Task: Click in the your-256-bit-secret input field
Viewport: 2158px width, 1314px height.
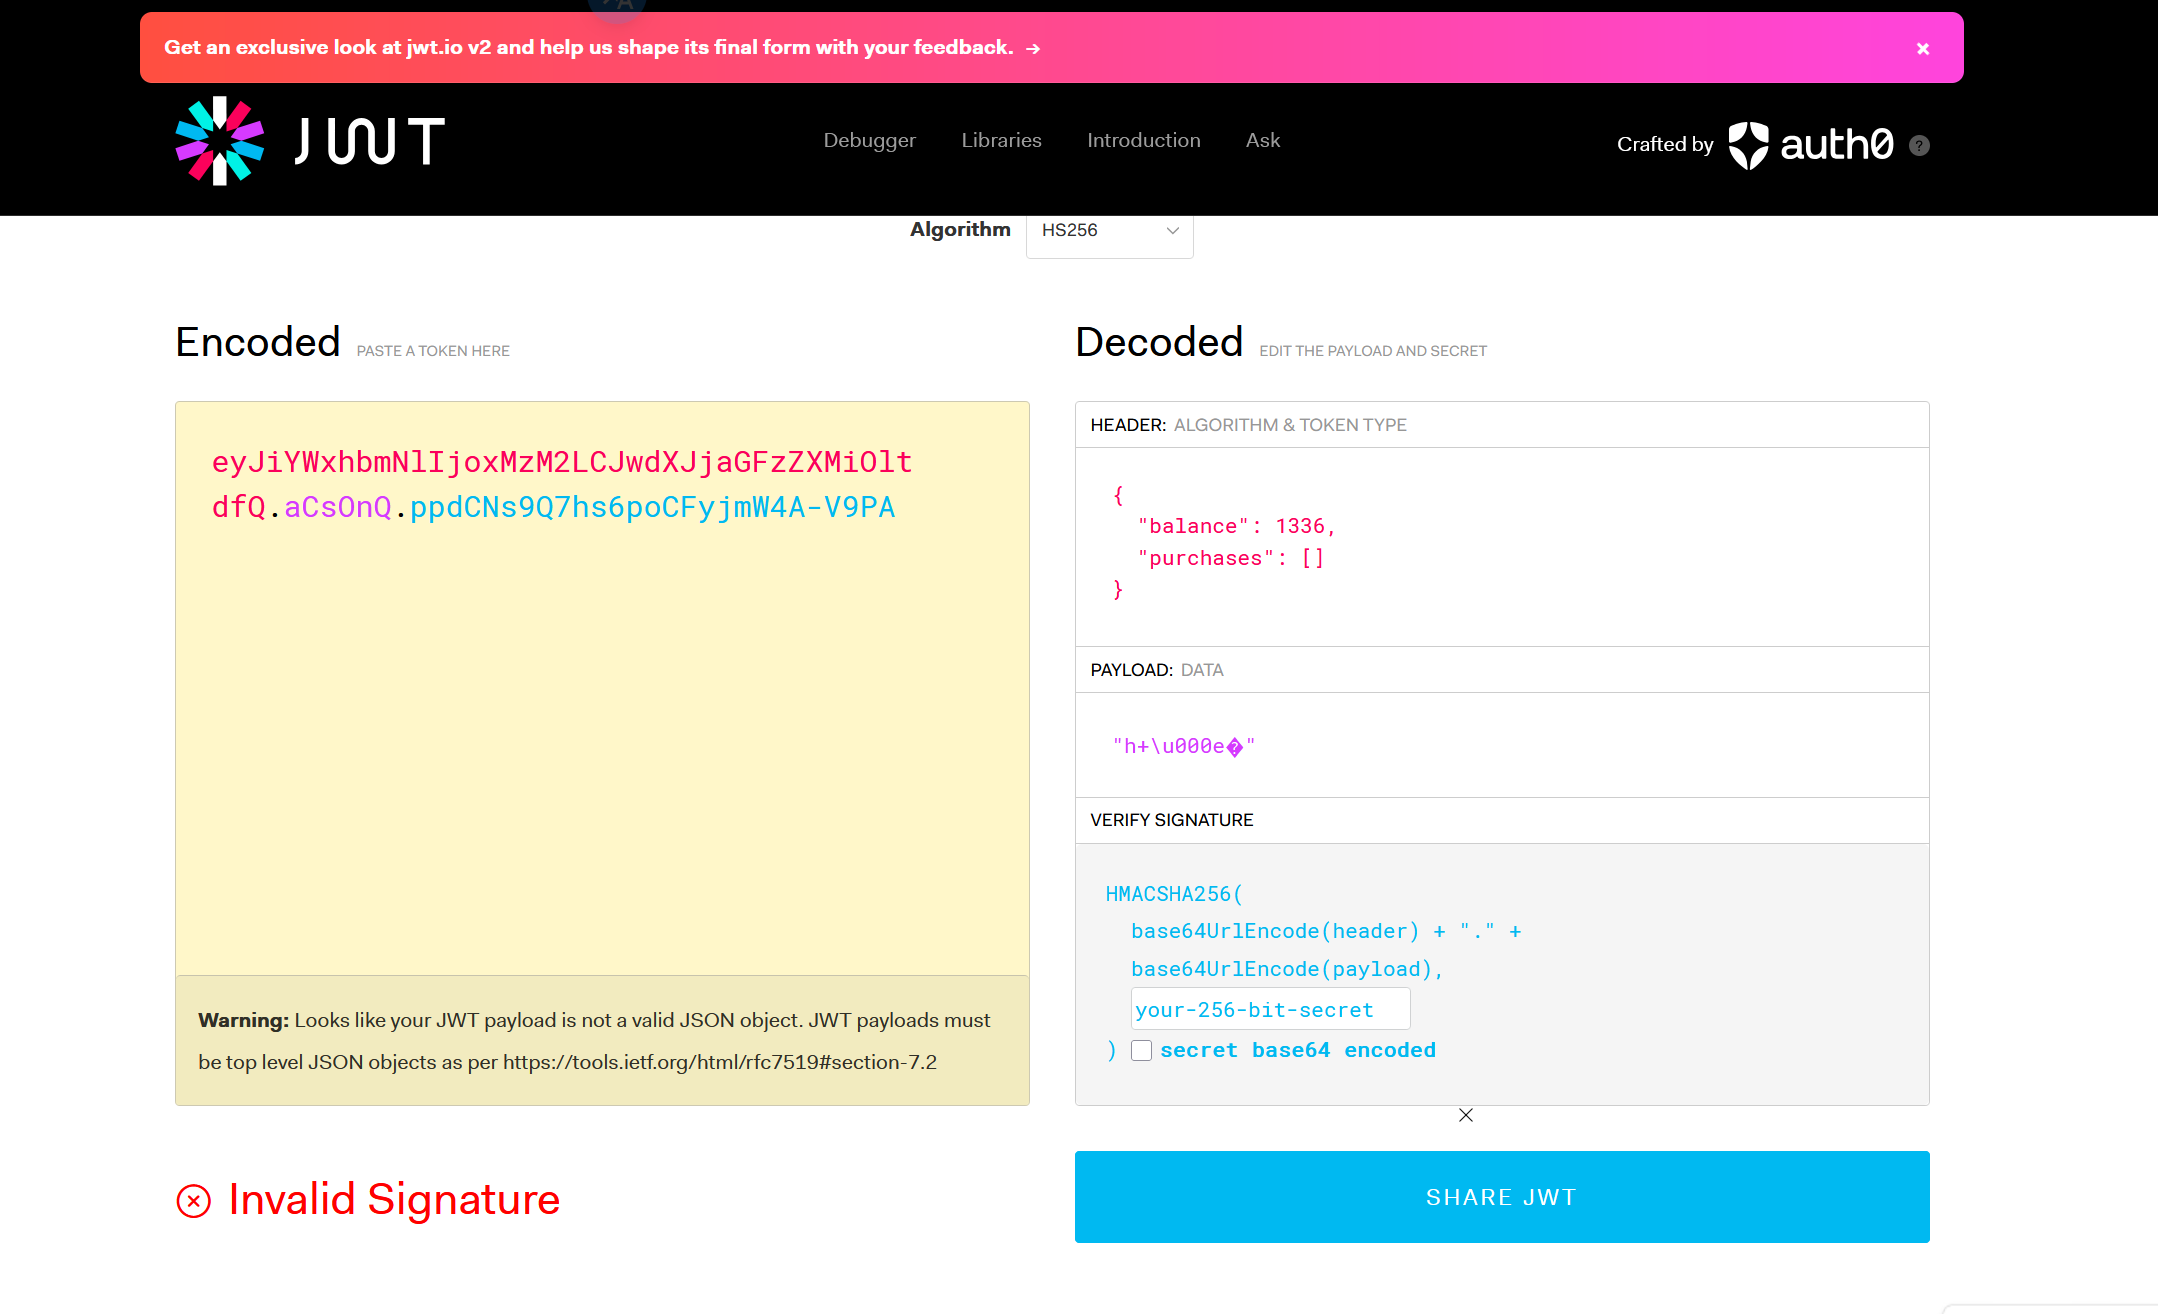Action: point(1269,1009)
